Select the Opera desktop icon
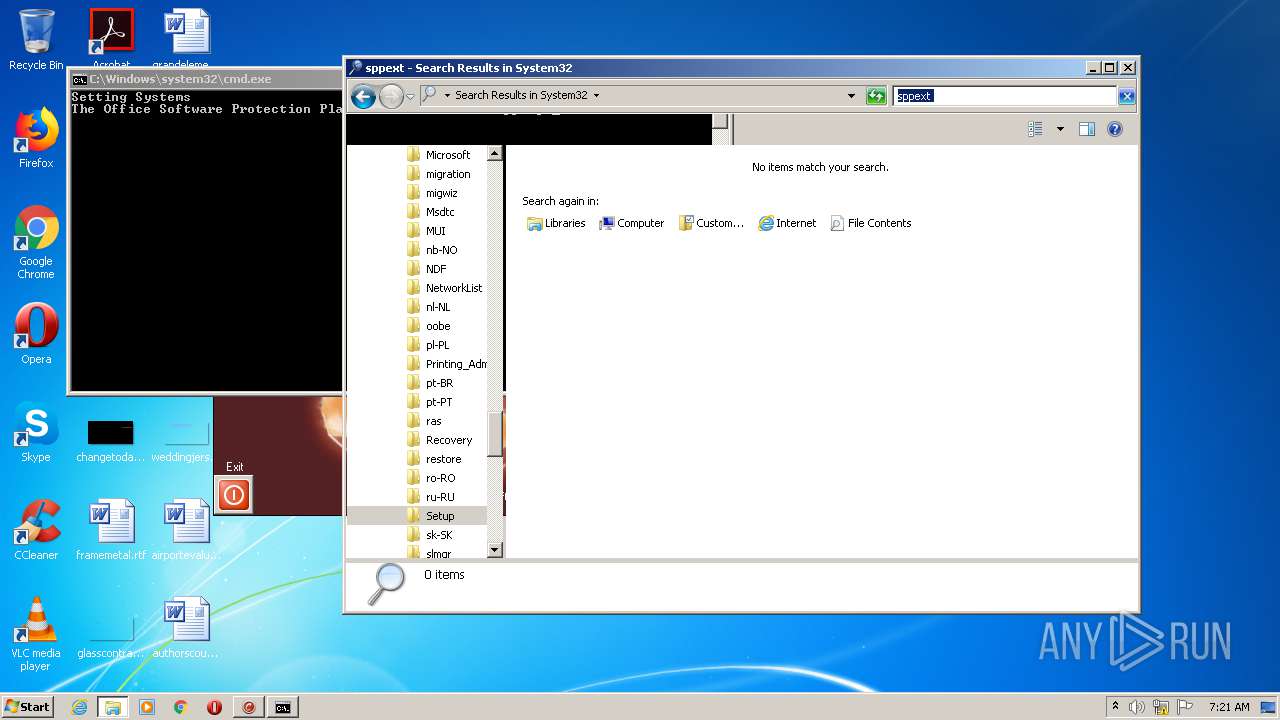 tap(36, 334)
